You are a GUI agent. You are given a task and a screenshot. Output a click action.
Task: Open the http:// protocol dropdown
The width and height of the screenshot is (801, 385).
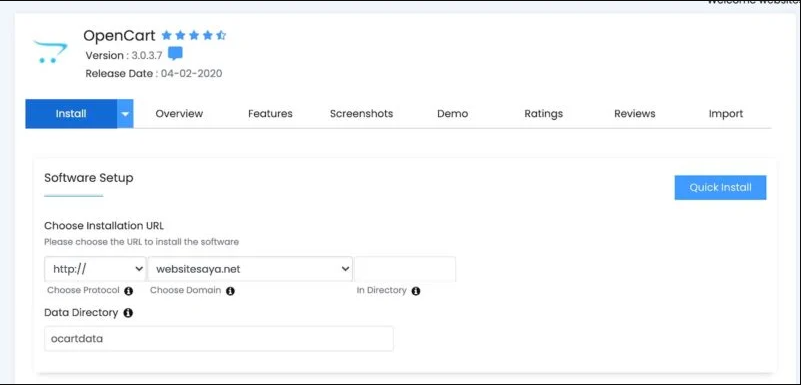(96, 269)
